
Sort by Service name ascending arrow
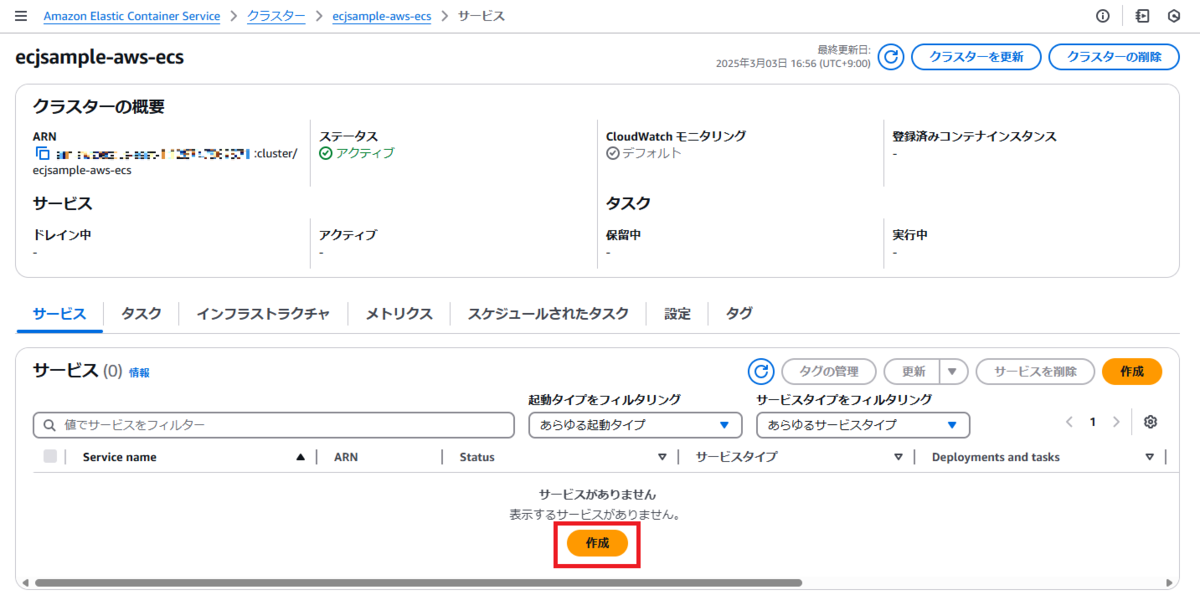coord(300,457)
